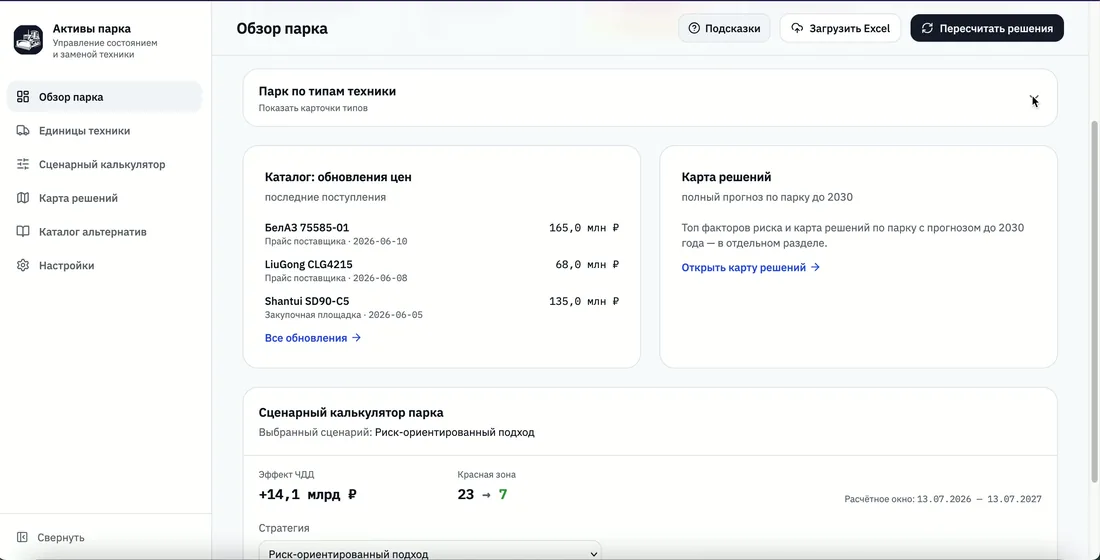The image size is (1100, 560).
Task: Click the refresh icon in Пересчитать решения
Action: tap(927, 29)
